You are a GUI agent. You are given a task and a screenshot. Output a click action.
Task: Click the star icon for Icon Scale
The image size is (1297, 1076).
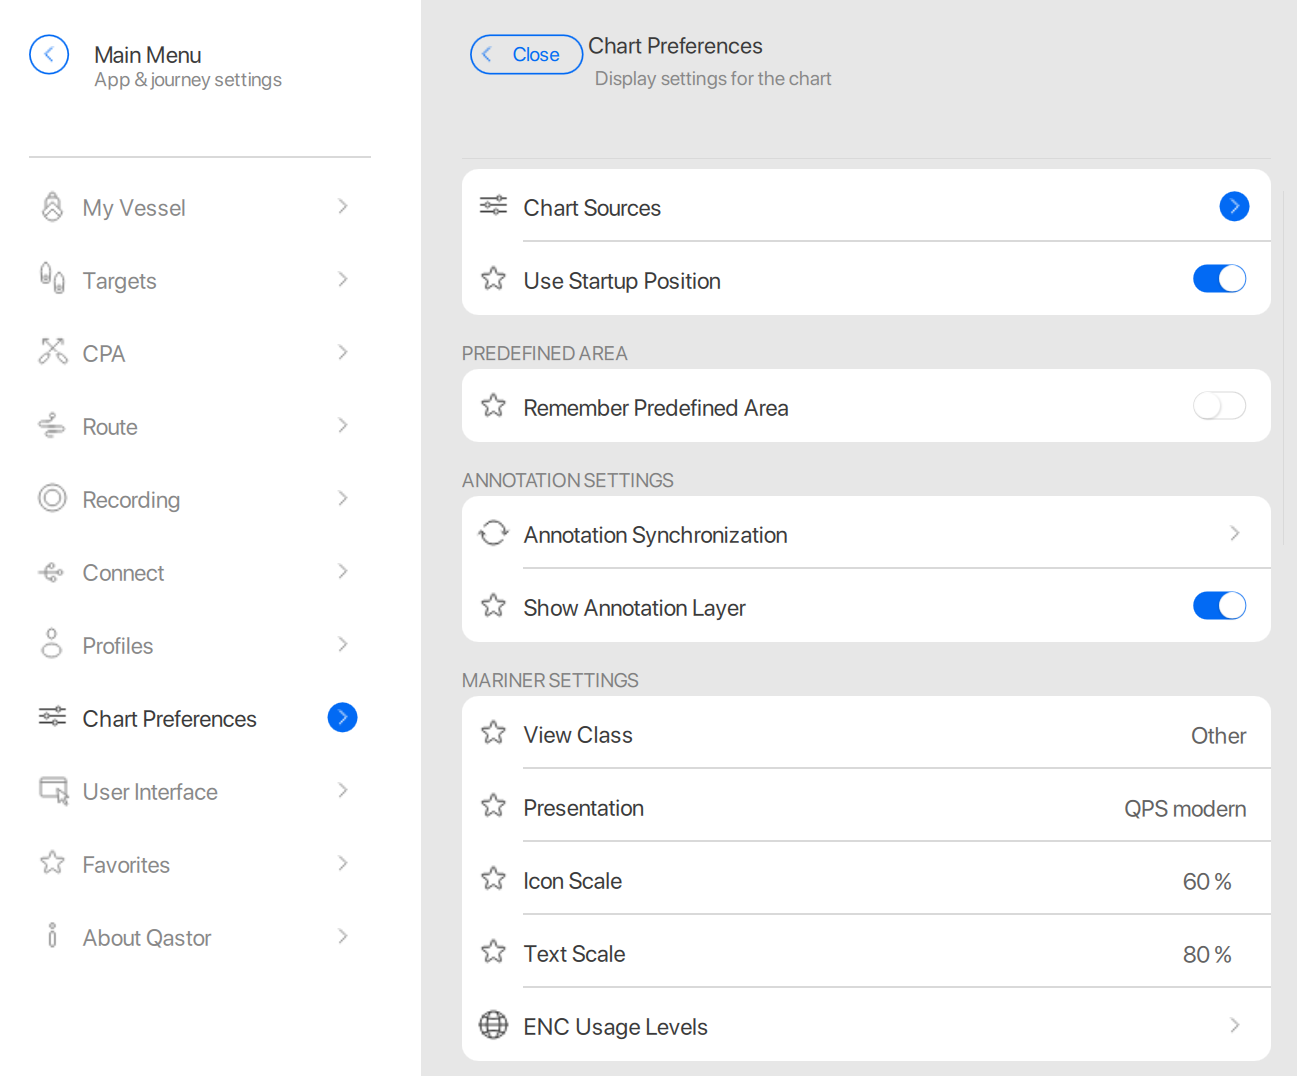click(x=493, y=879)
